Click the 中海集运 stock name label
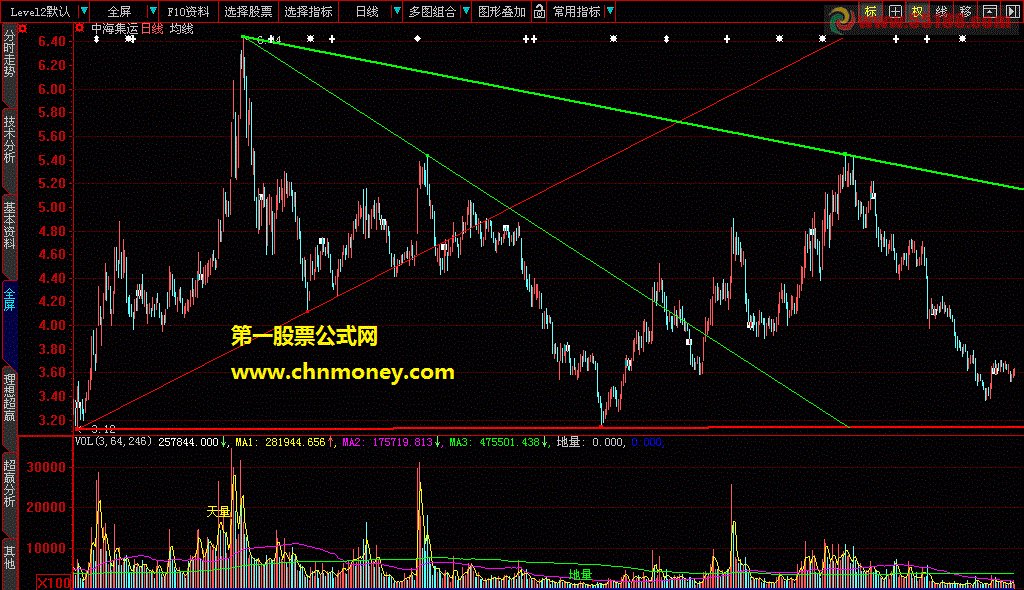The width and height of the screenshot is (1024, 590). click(114, 29)
